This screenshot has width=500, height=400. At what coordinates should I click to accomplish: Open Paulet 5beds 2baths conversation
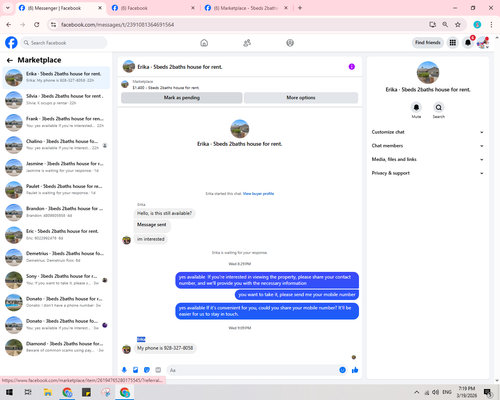(56, 190)
